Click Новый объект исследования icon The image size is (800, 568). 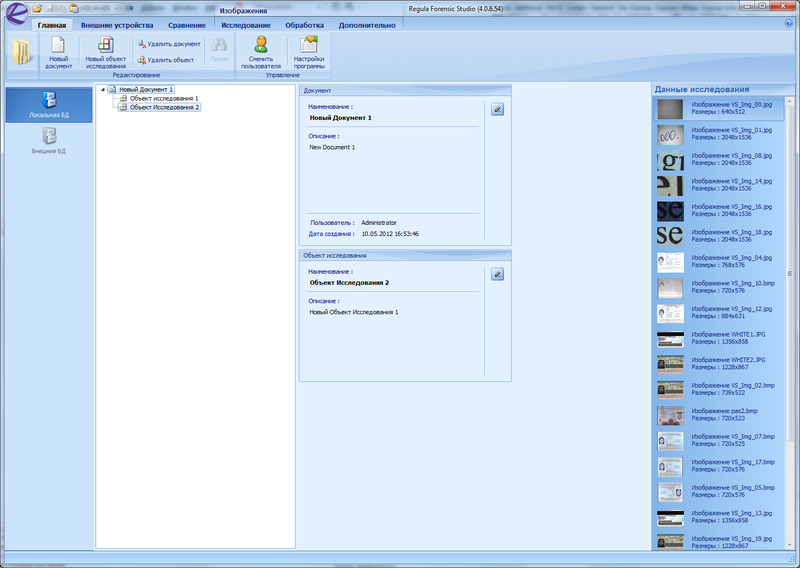[x=105, y=46]
